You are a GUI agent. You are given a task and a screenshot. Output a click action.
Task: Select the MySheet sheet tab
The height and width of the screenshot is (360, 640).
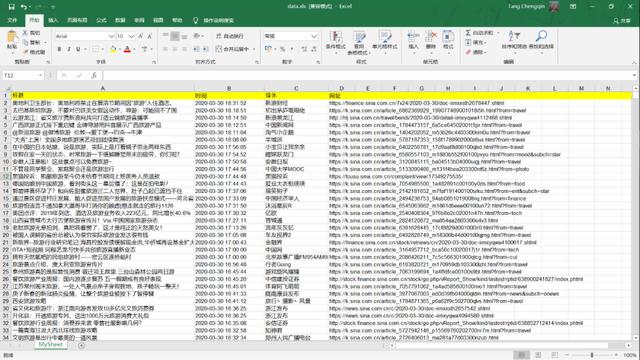click(x=51, y=345)
